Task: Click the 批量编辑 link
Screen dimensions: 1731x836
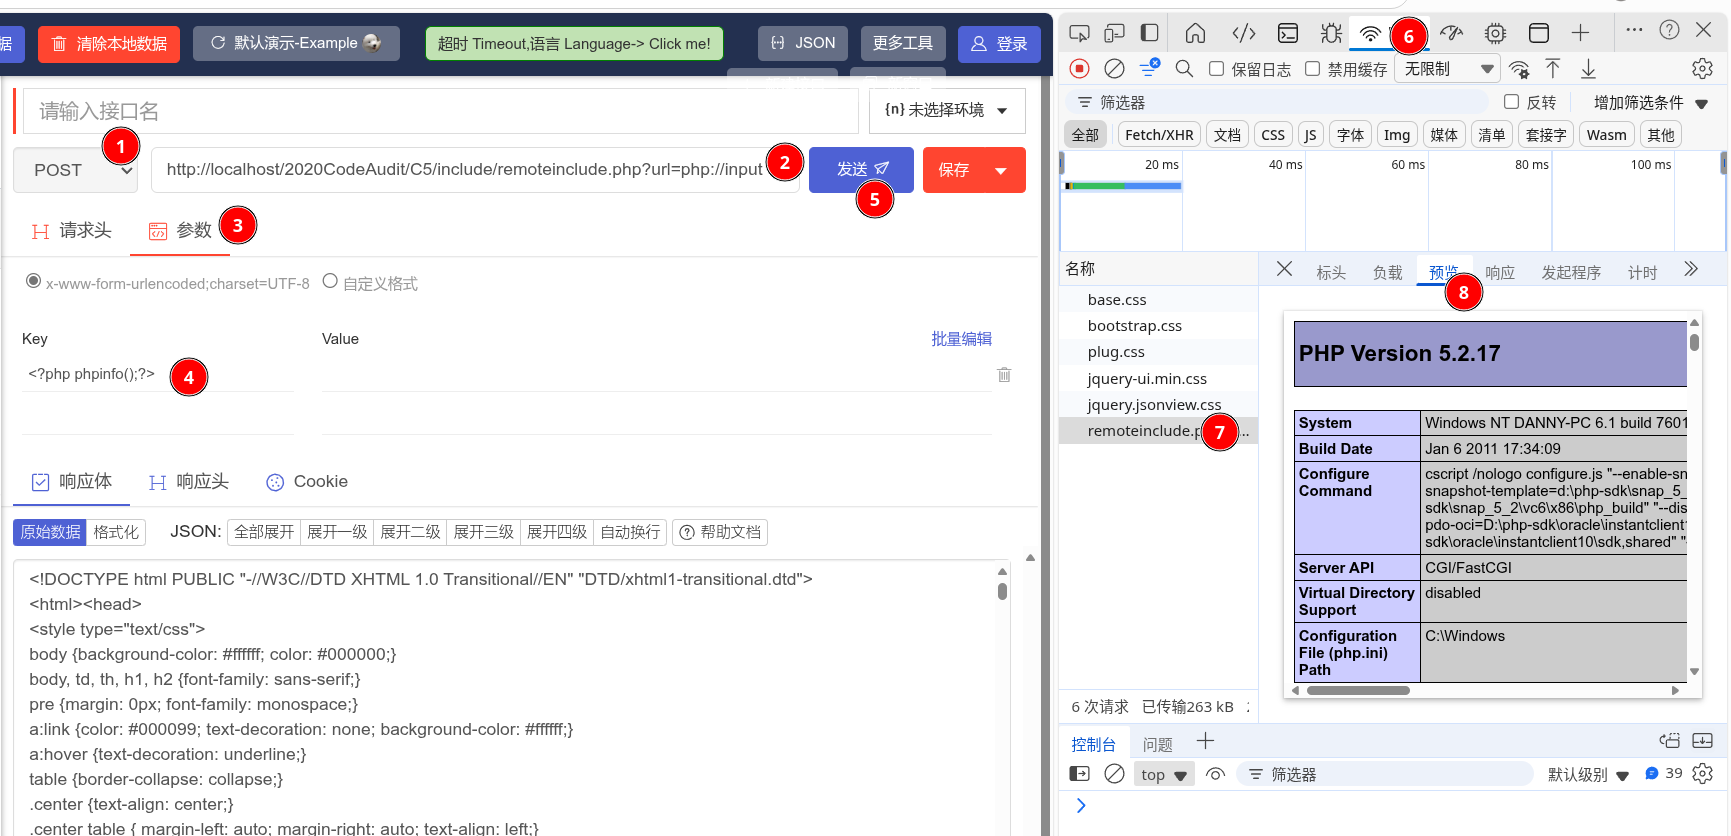Action: point(961,339)
